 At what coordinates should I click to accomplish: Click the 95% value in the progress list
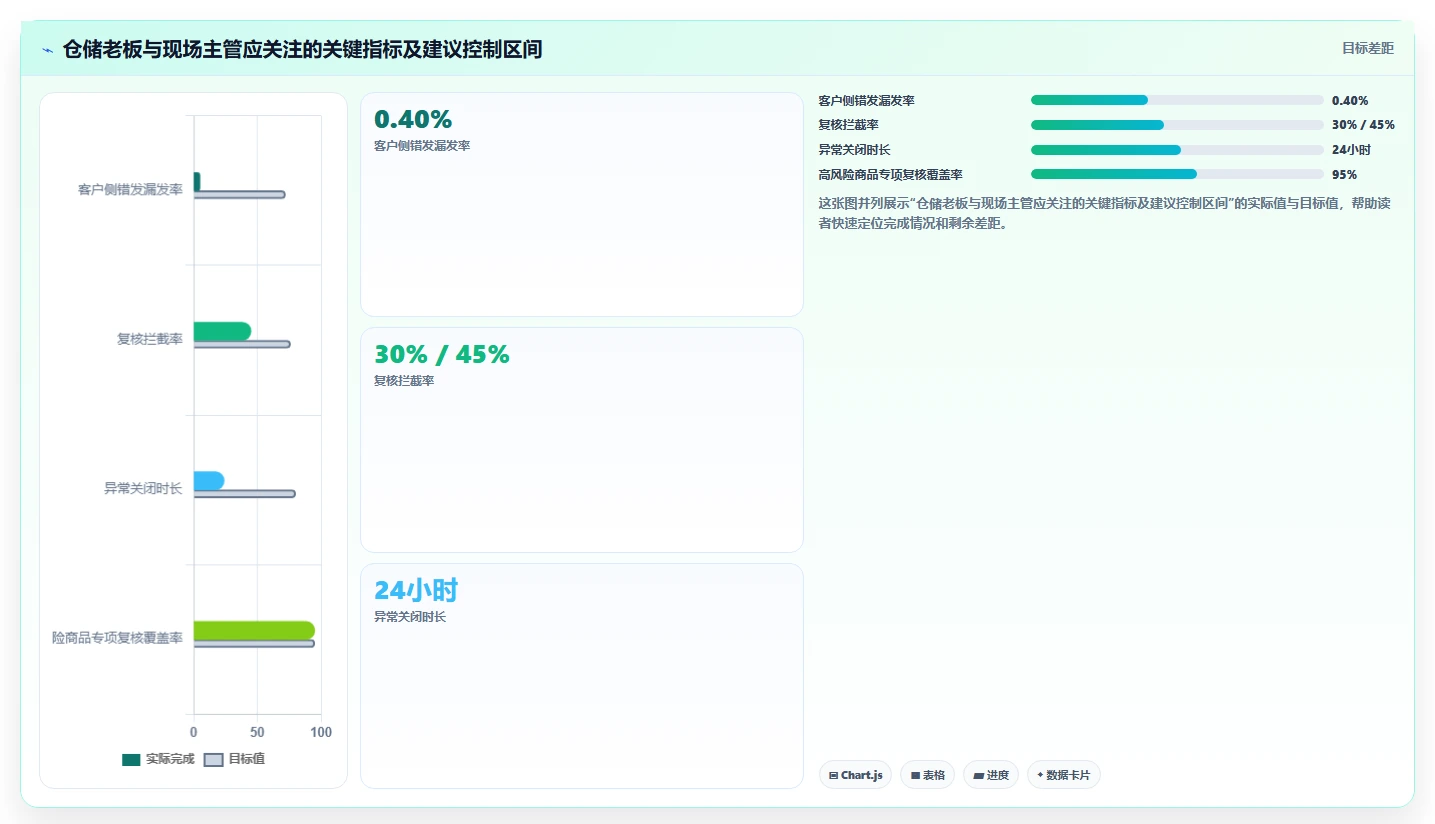click(x=1344, y=174)
